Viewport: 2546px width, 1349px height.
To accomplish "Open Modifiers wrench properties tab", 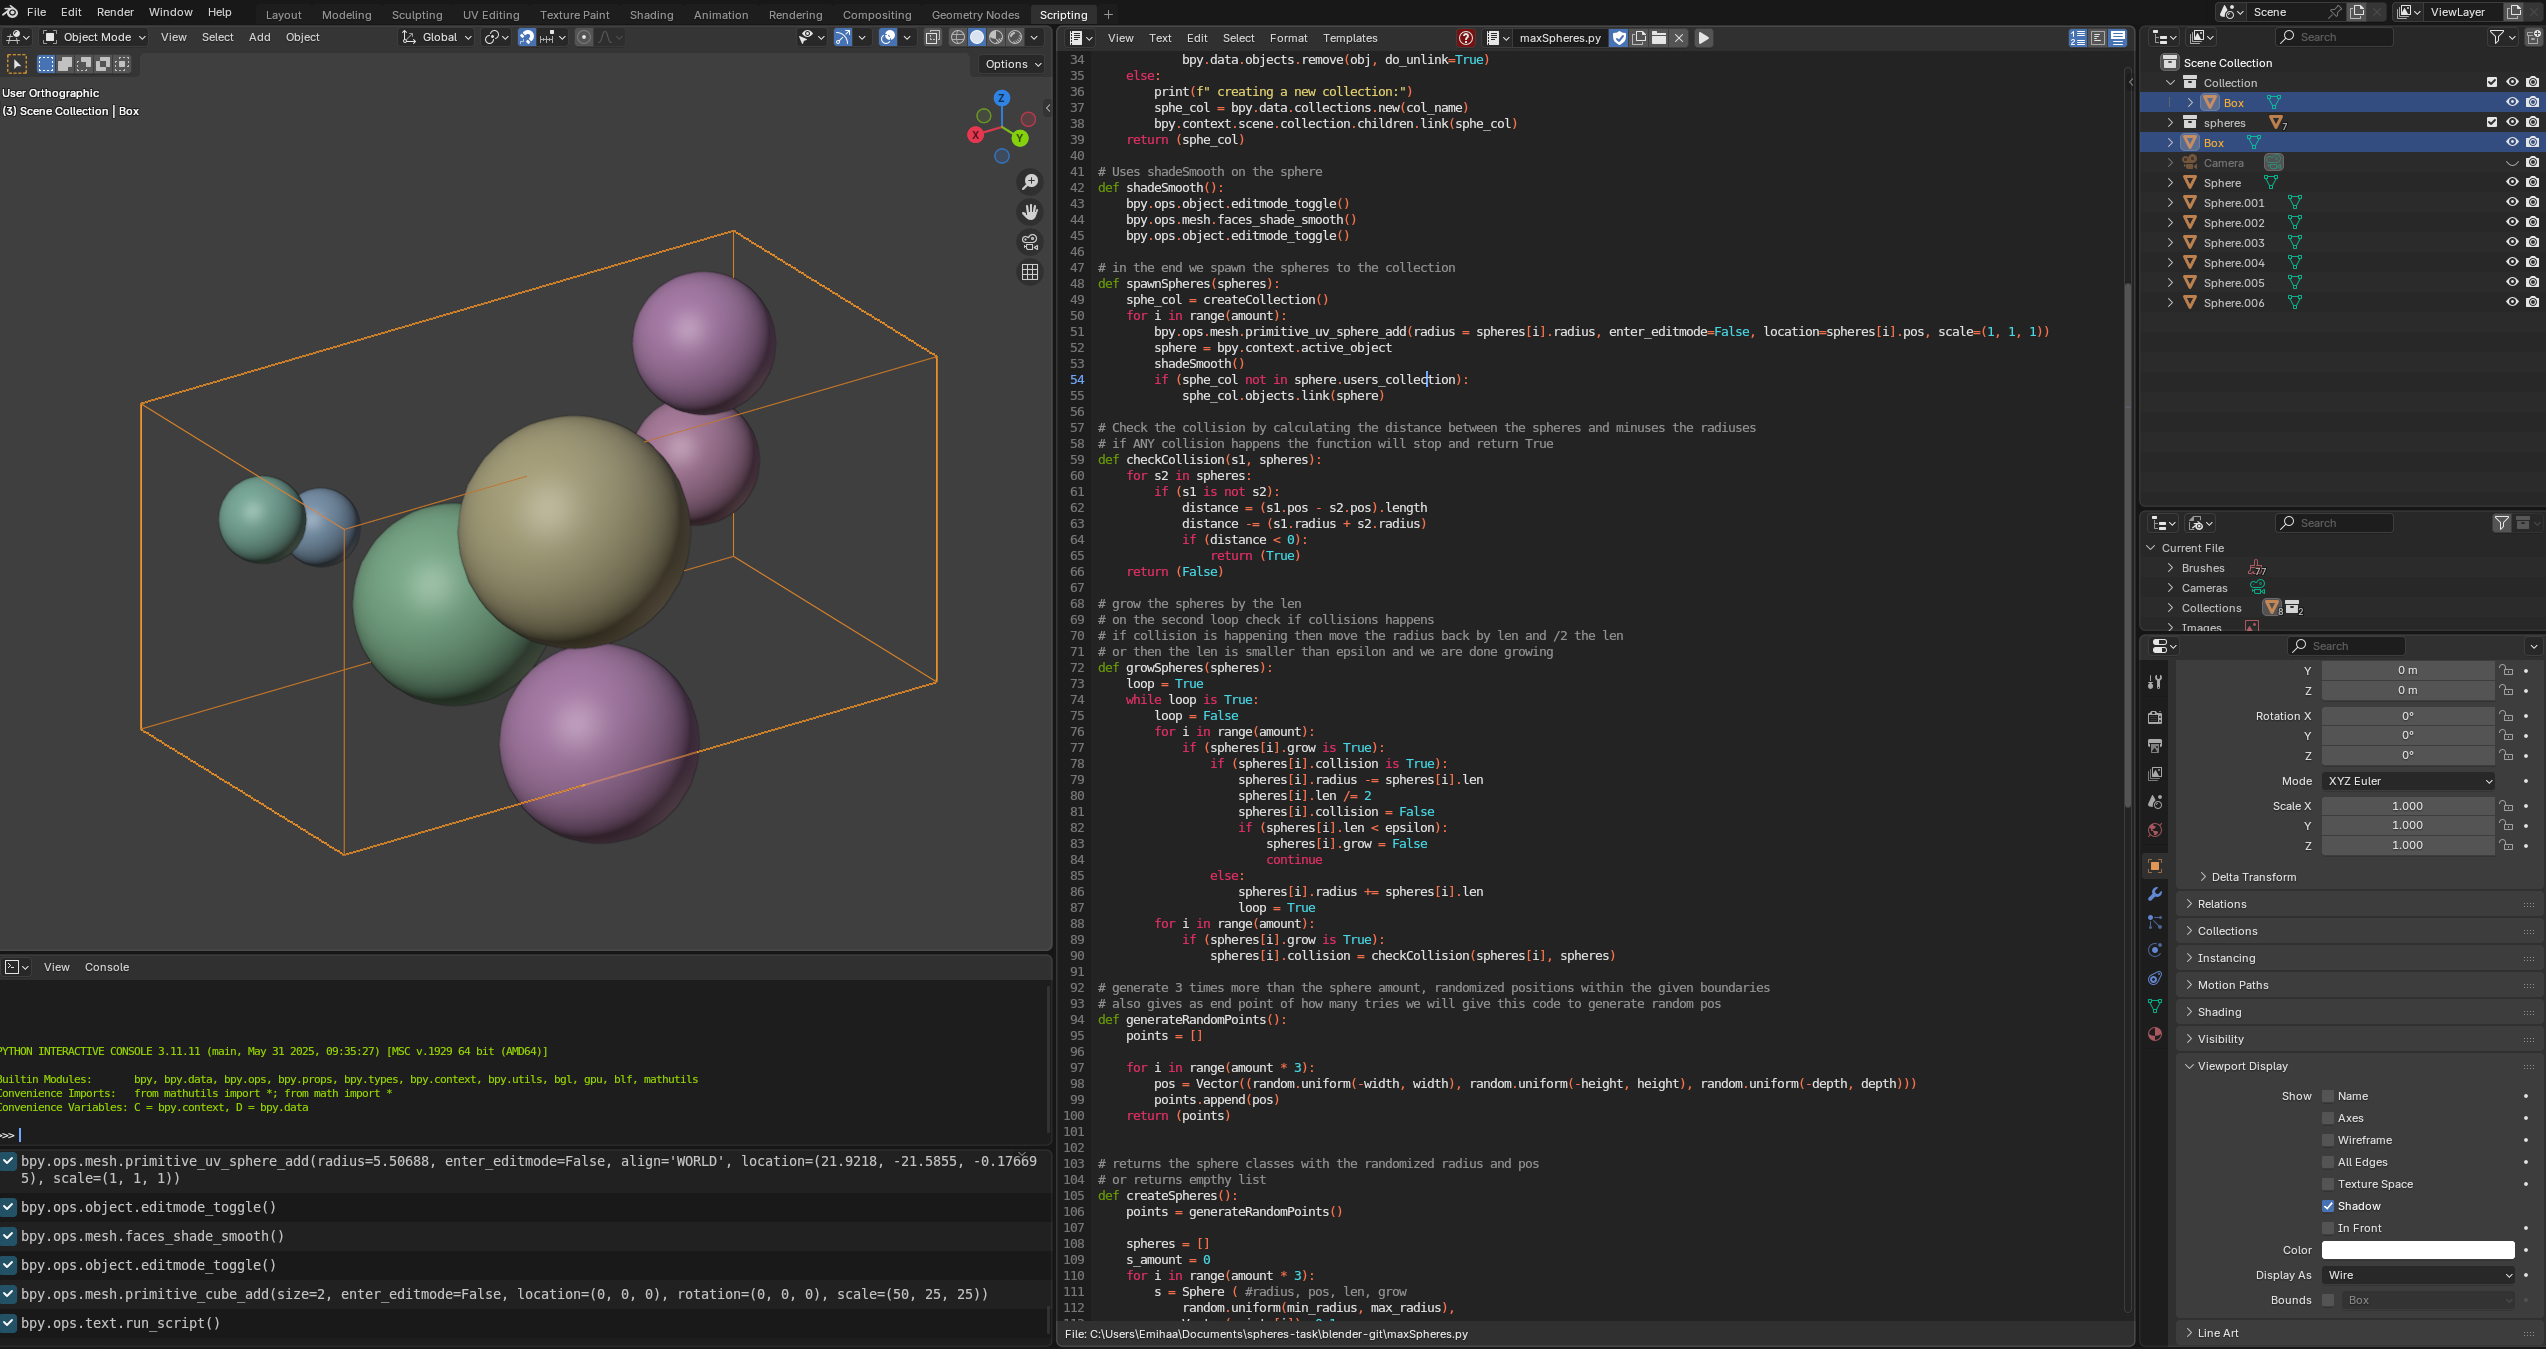I will (x=2155, y=894).
